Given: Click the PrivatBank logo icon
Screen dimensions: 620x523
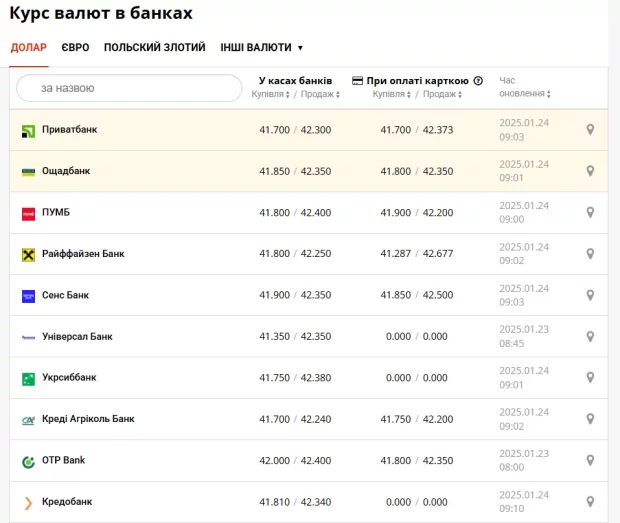Looking at the screenshot, I should point(28,130).
